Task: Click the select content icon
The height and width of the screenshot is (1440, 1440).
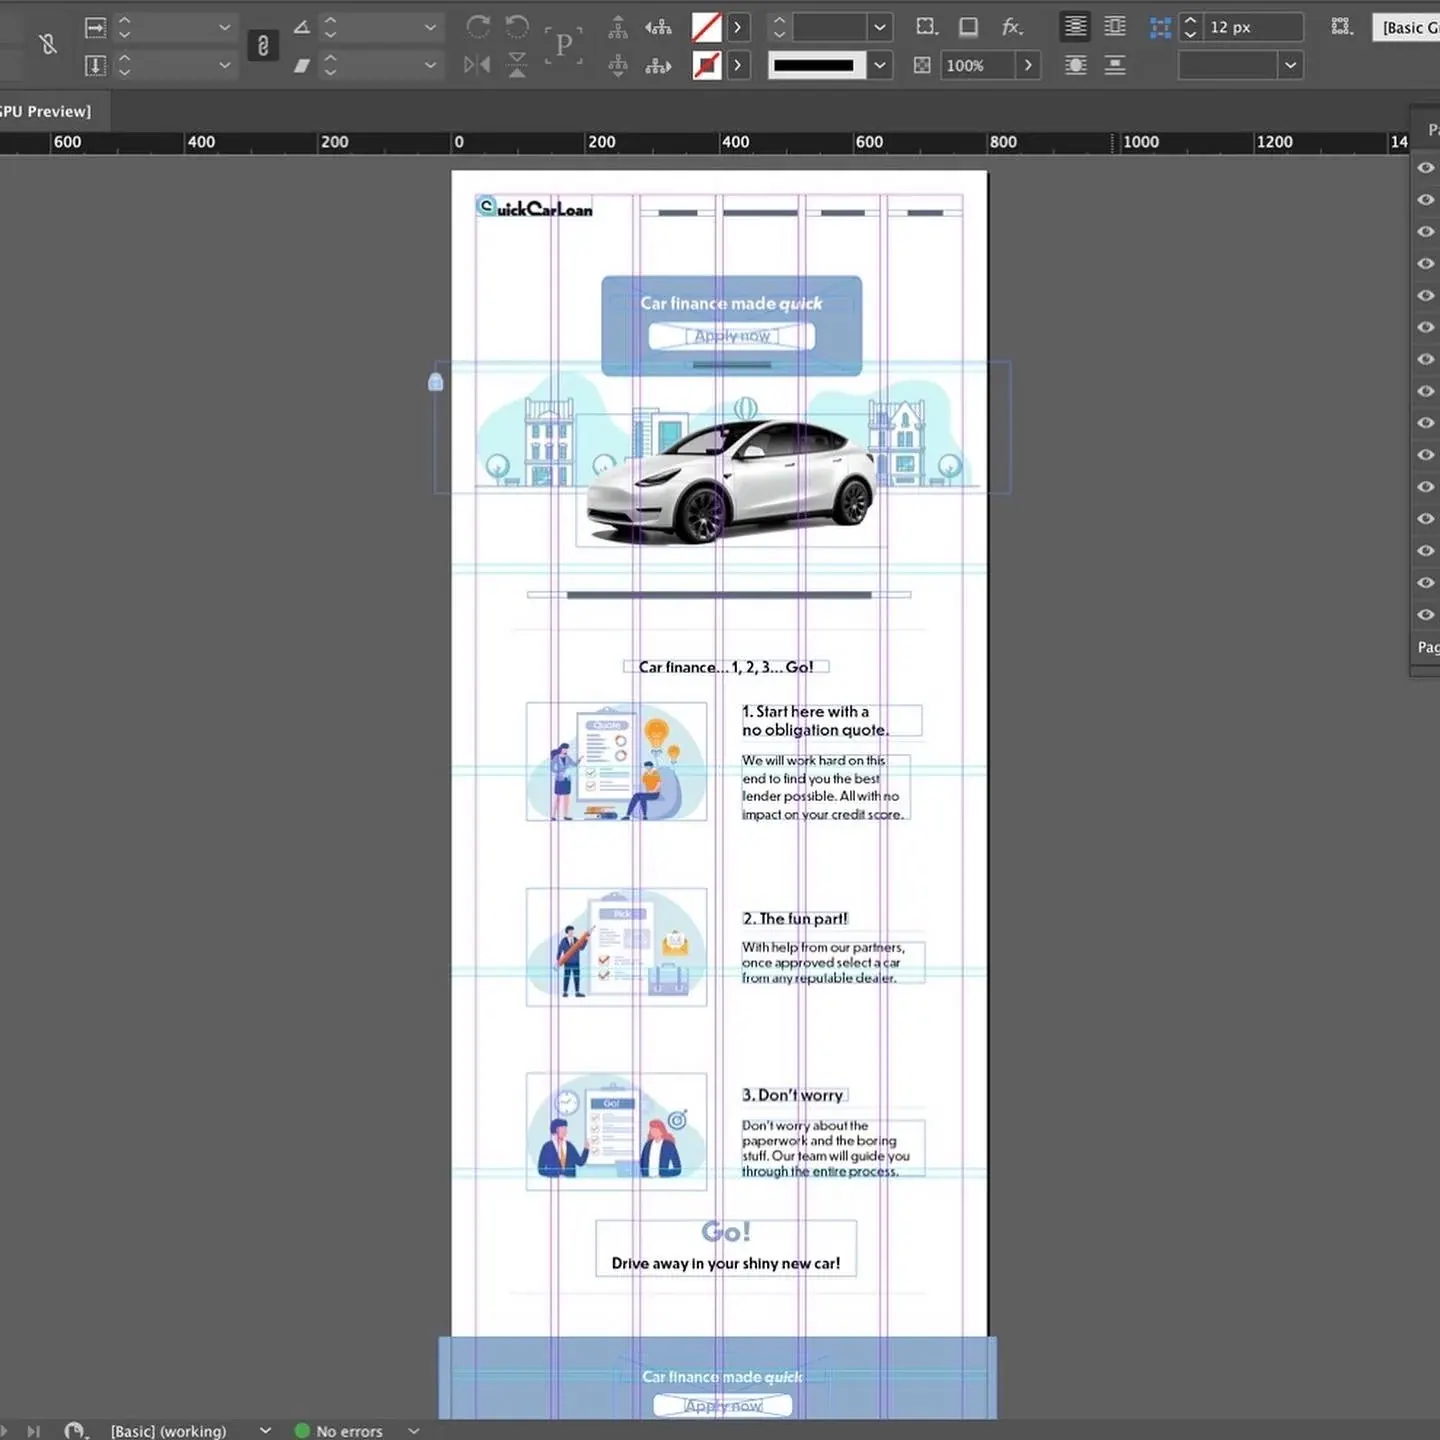Action: tap(618, 66)
